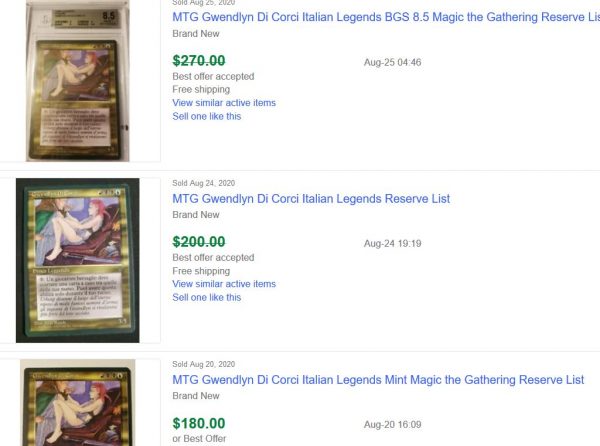The width and height of the screenshot is (600, 446).
Task: View similar active items for $200.00 listing
Action: 224,284
